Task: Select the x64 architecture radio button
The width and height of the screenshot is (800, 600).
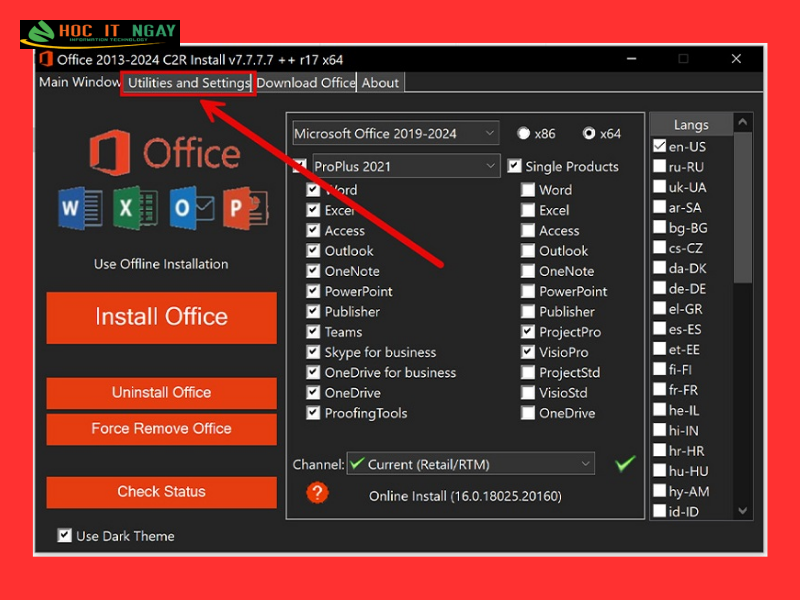Action: [x=589, y=134]
